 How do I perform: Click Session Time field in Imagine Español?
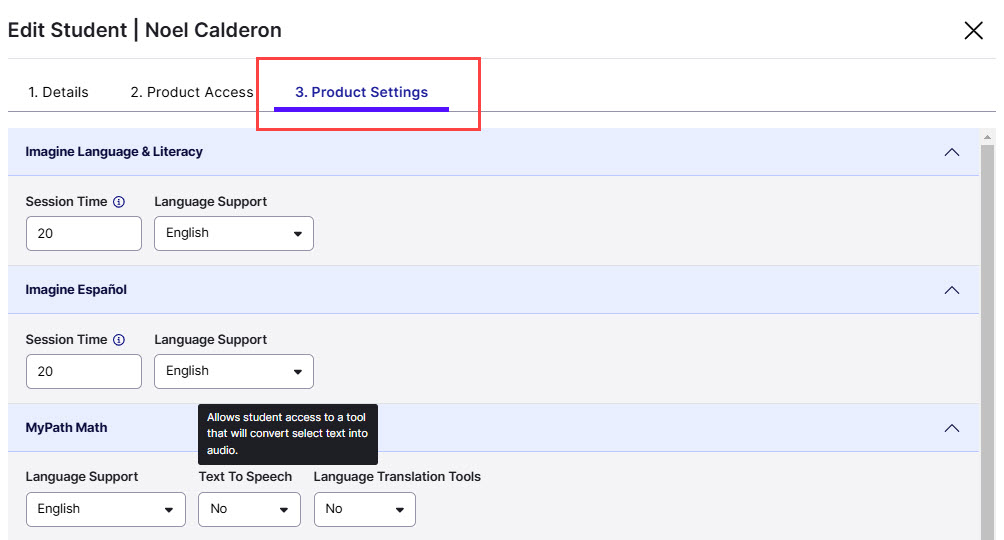tap(84, 371)
